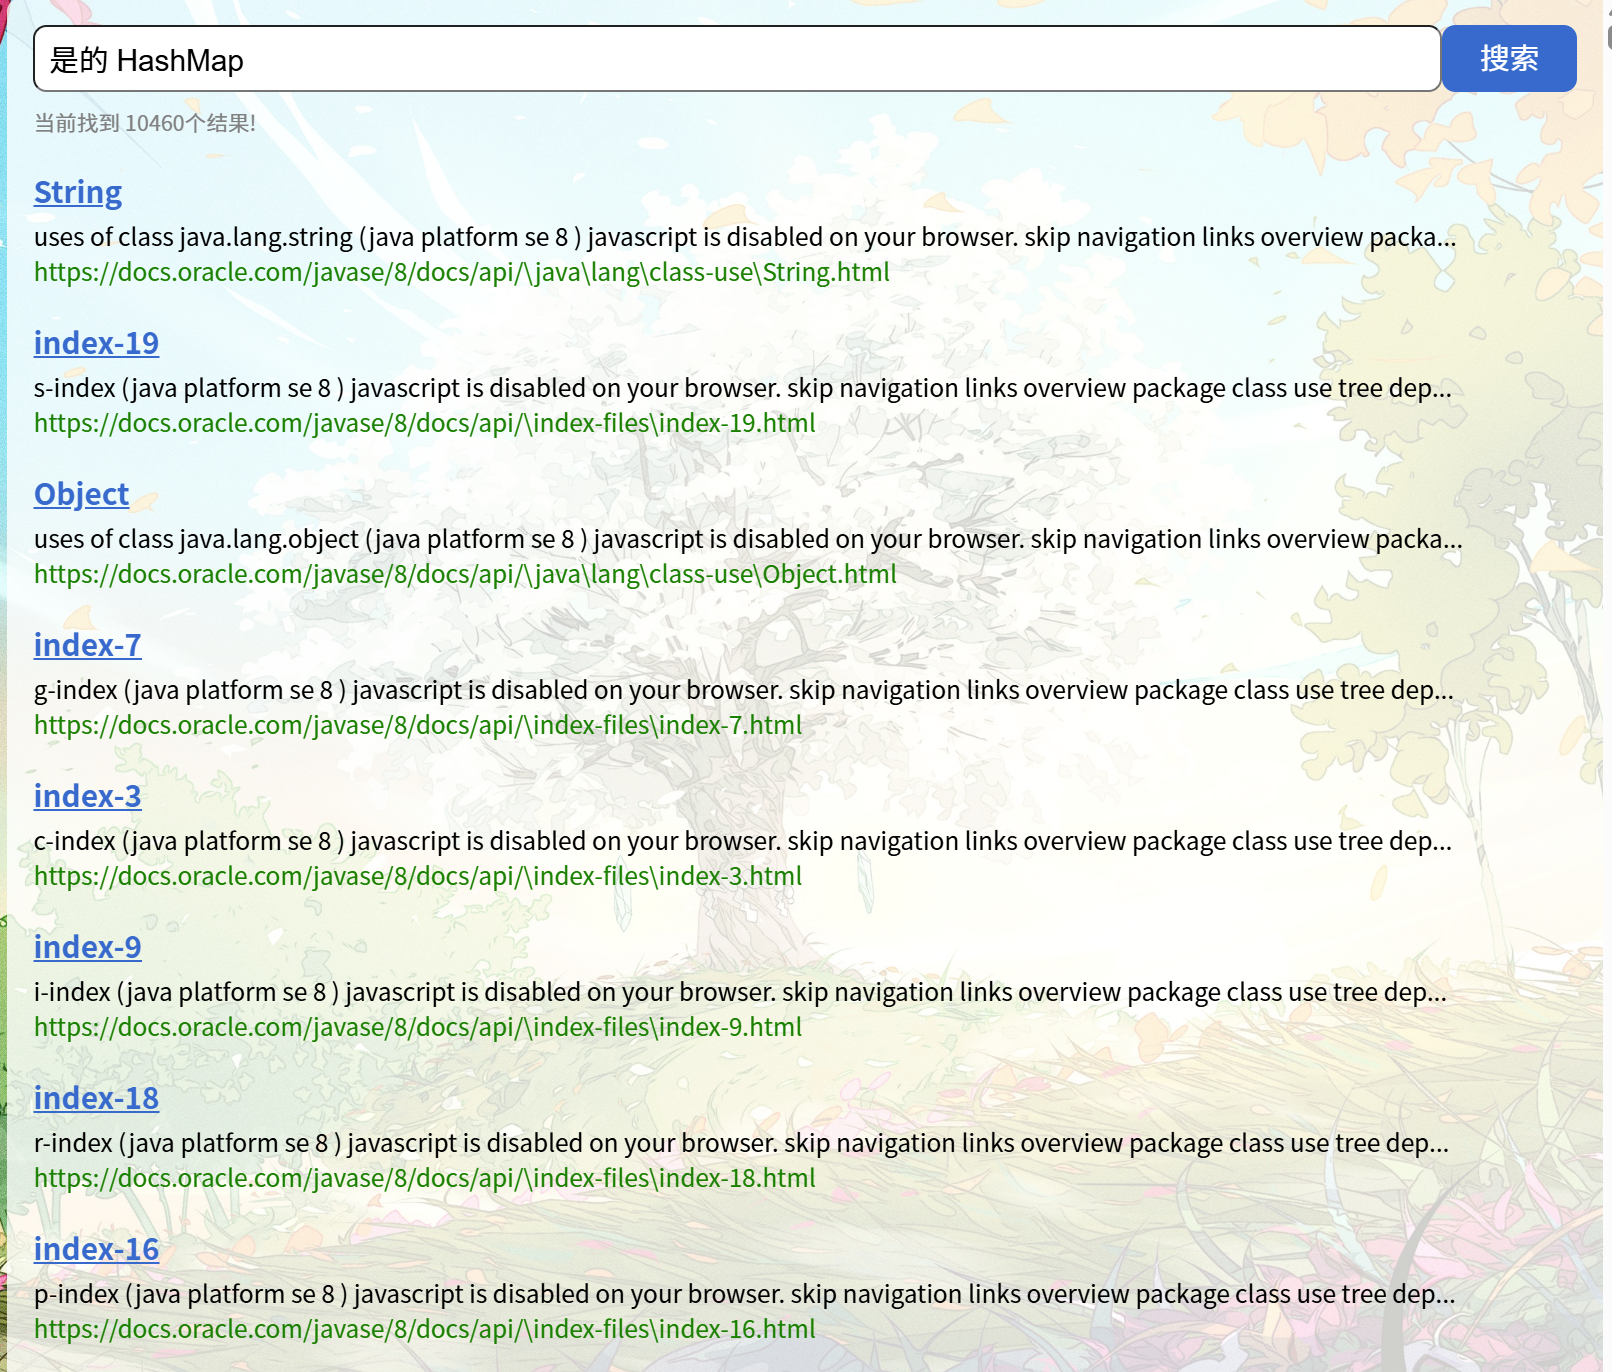1612x1372 pixels.
Task: Click the green URL ending in index-3.html
Action: coord(418,876)
